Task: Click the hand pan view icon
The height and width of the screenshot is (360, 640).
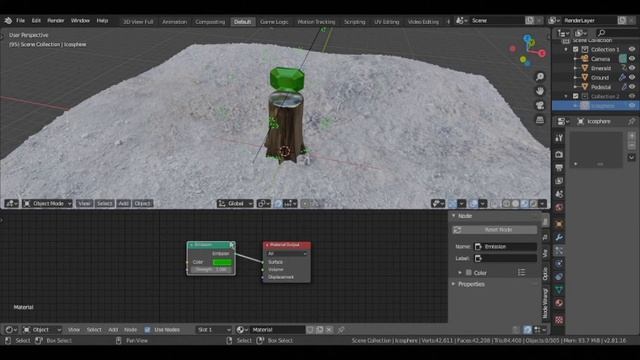Action: coord(540,91)
